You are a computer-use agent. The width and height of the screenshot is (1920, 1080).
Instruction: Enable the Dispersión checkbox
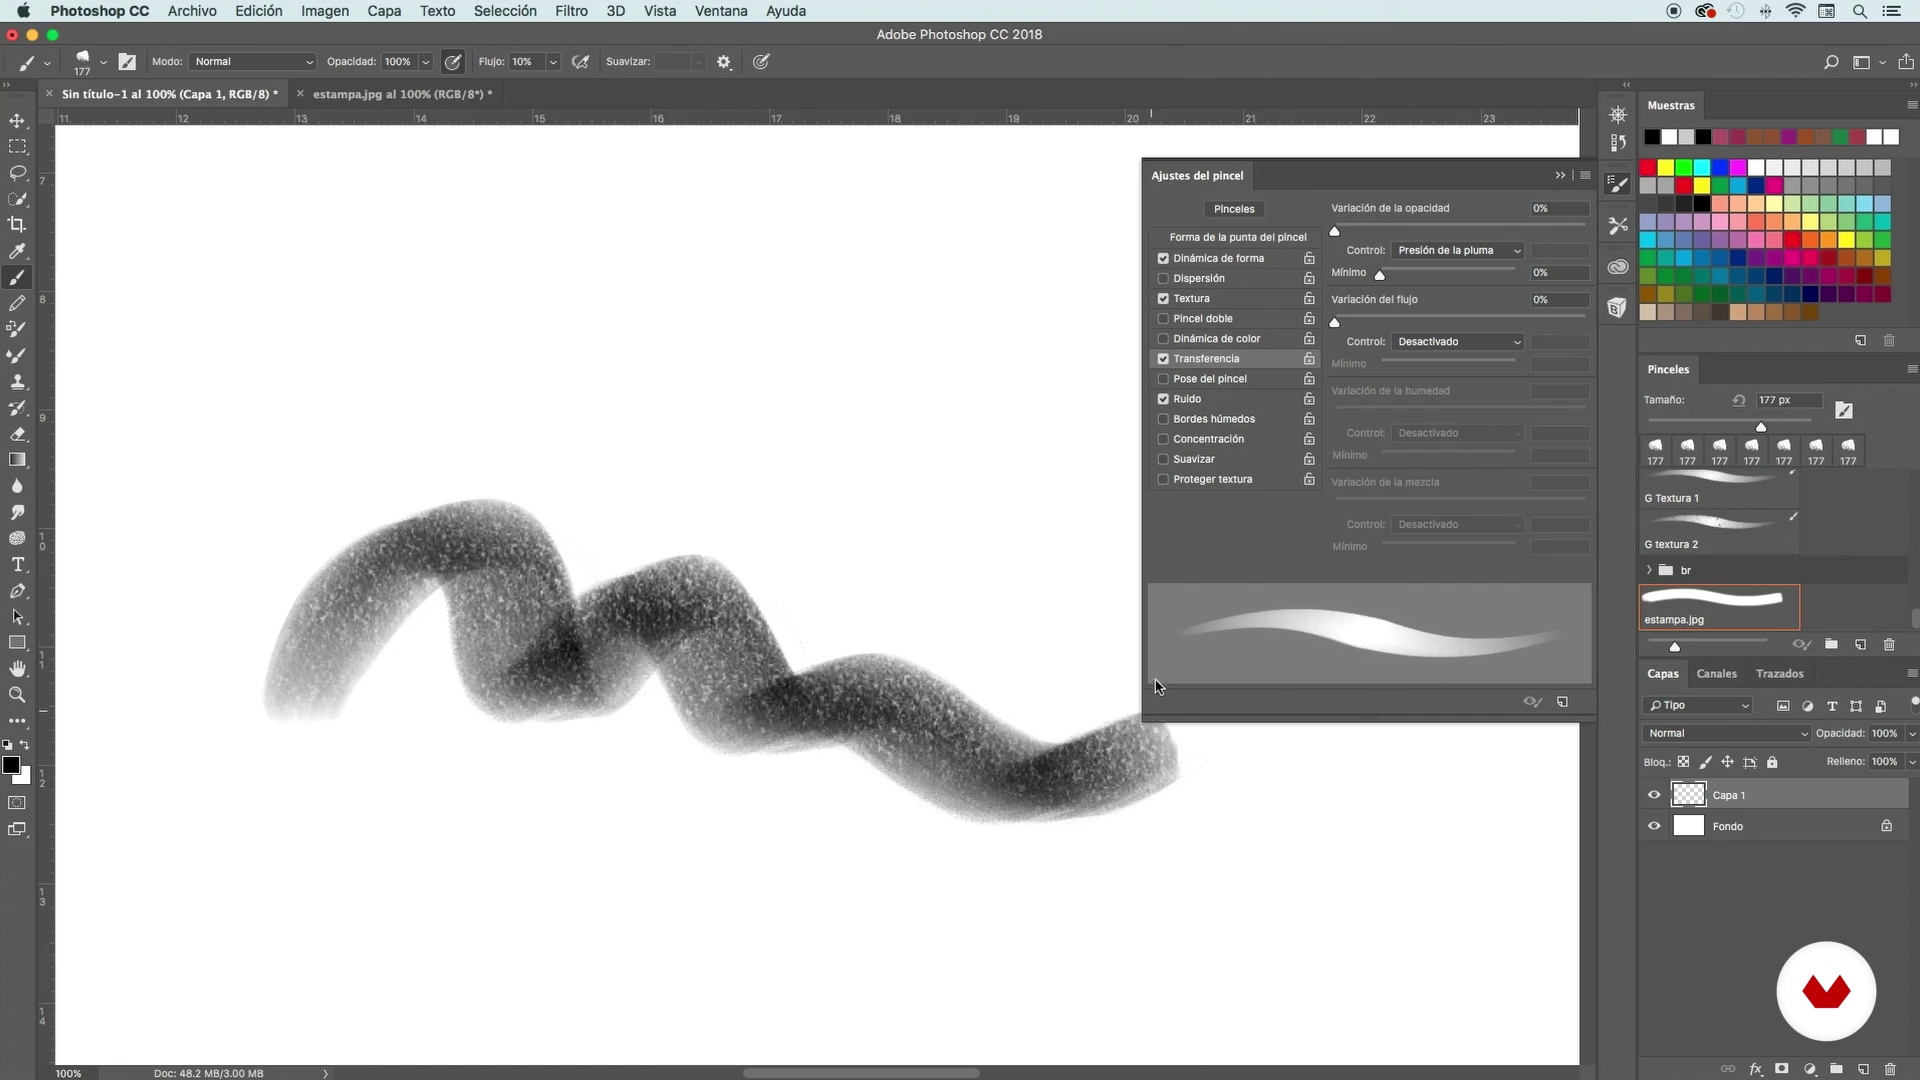click(1163, 279)
